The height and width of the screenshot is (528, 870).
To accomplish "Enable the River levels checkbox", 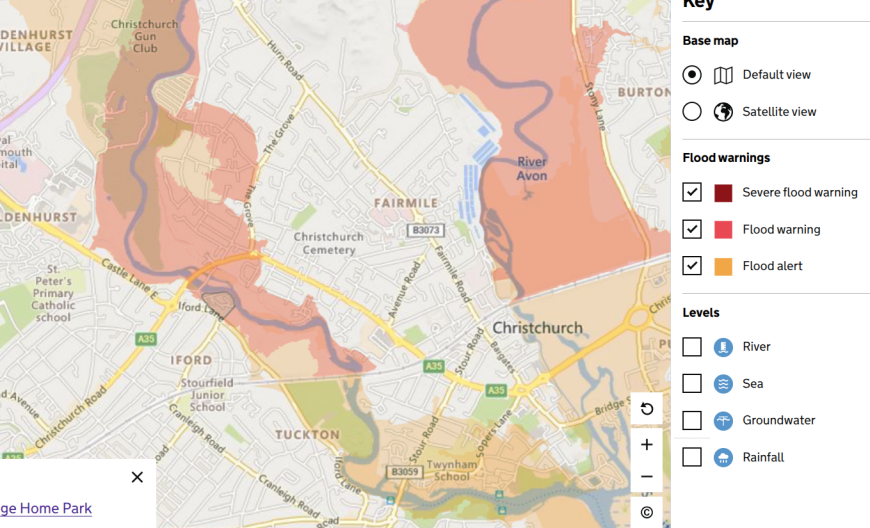I will 692,347.
